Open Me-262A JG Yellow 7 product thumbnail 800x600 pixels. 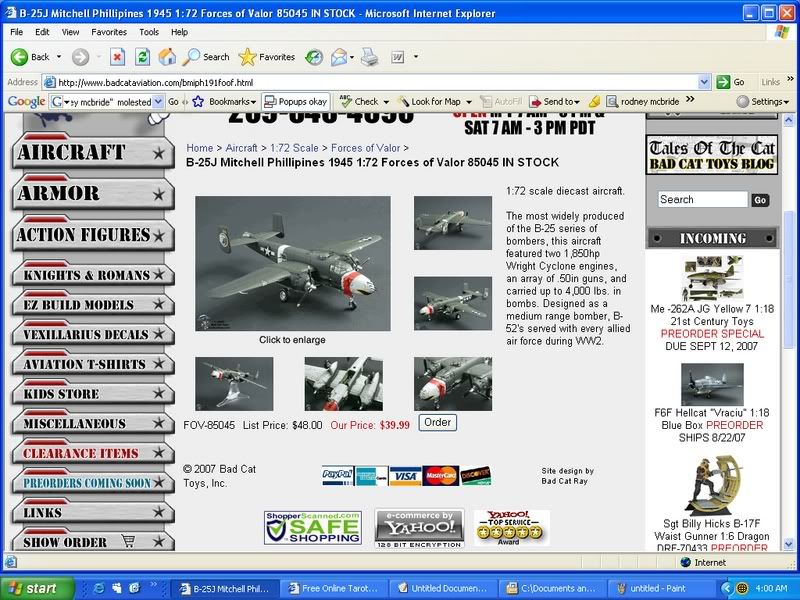tap(712, 278)
